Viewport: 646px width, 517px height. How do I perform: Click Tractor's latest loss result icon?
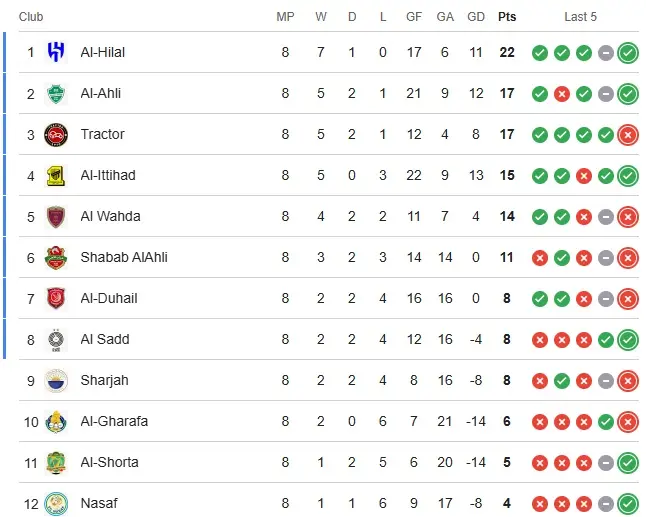tap(628, 134)
